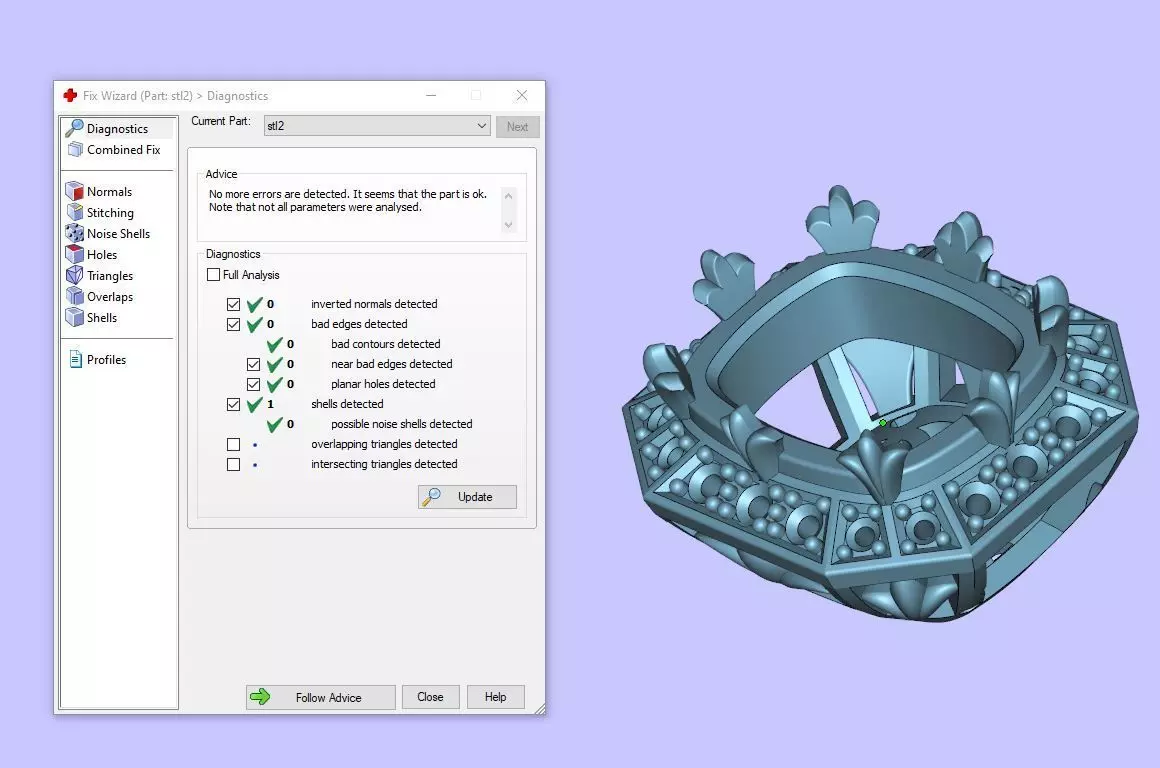Click the Advice box scroll down arrow
The height and width of the screenshot is (768, 1160).
[x=508, y=225]
